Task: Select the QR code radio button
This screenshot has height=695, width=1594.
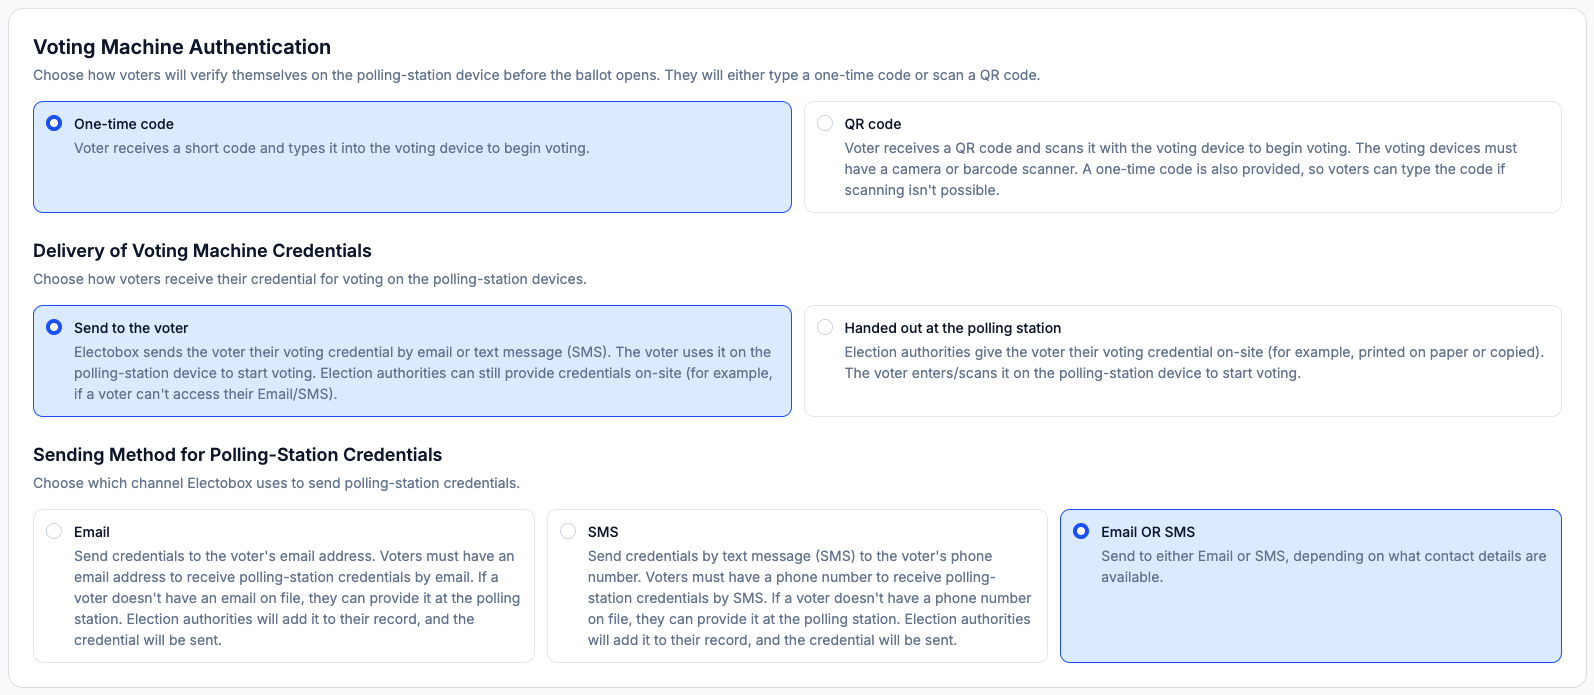Action: pyautogui.click(x=825, y=123)
